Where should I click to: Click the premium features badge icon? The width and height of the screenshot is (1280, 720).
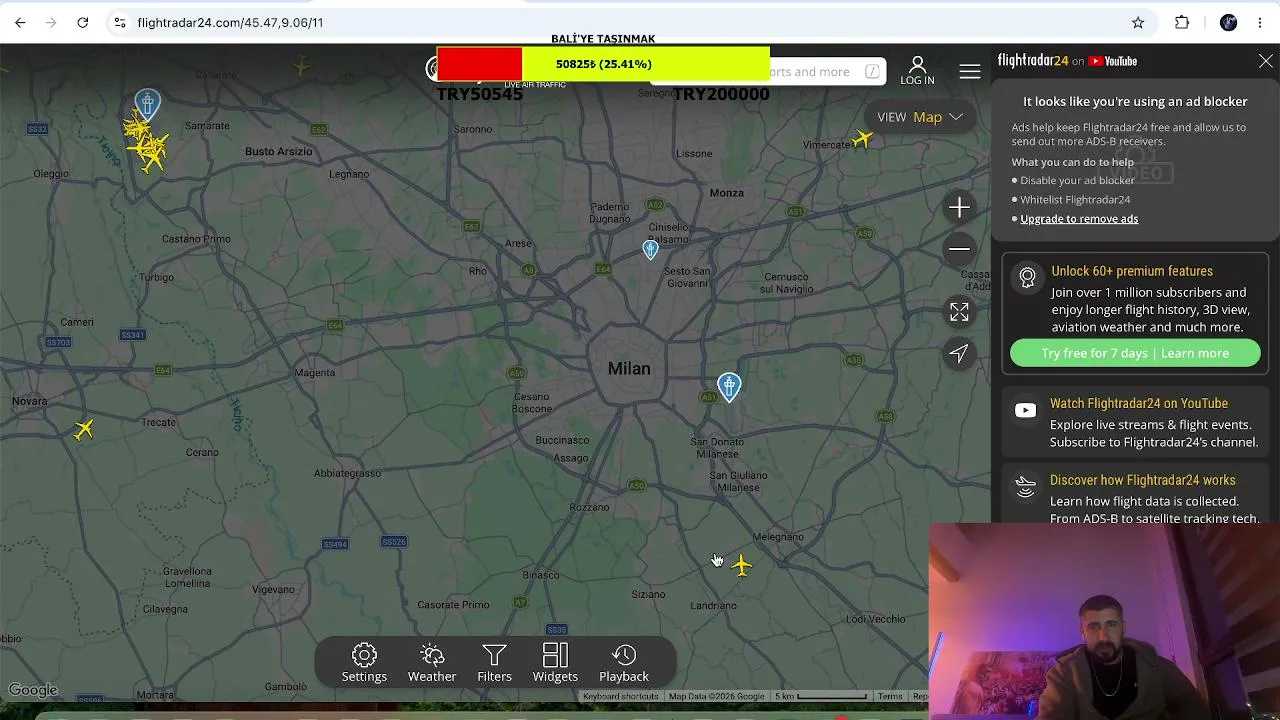pos(1027,278)
